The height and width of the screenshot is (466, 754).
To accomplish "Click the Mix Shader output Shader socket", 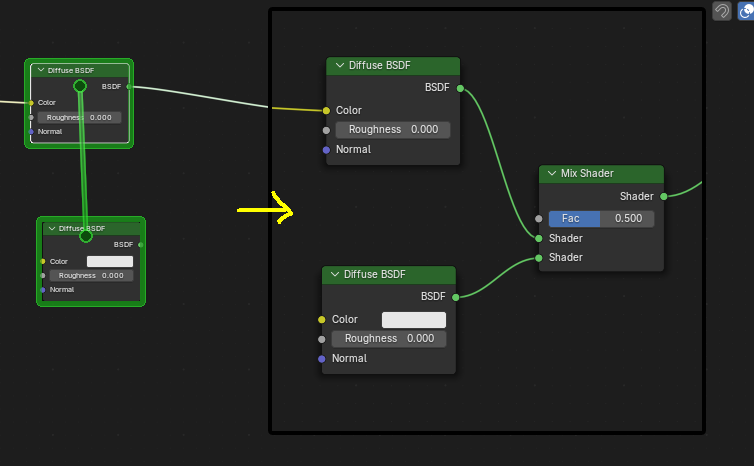I will 663,196.
